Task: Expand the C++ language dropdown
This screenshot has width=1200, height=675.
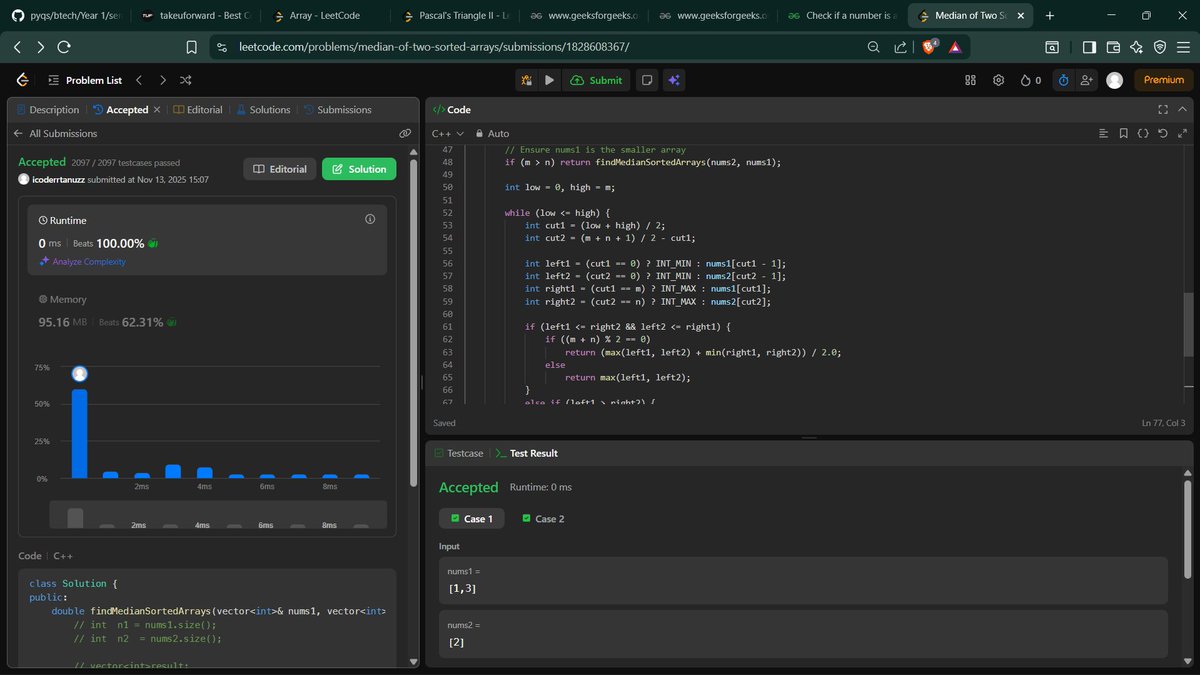Action: coord(447,133)
